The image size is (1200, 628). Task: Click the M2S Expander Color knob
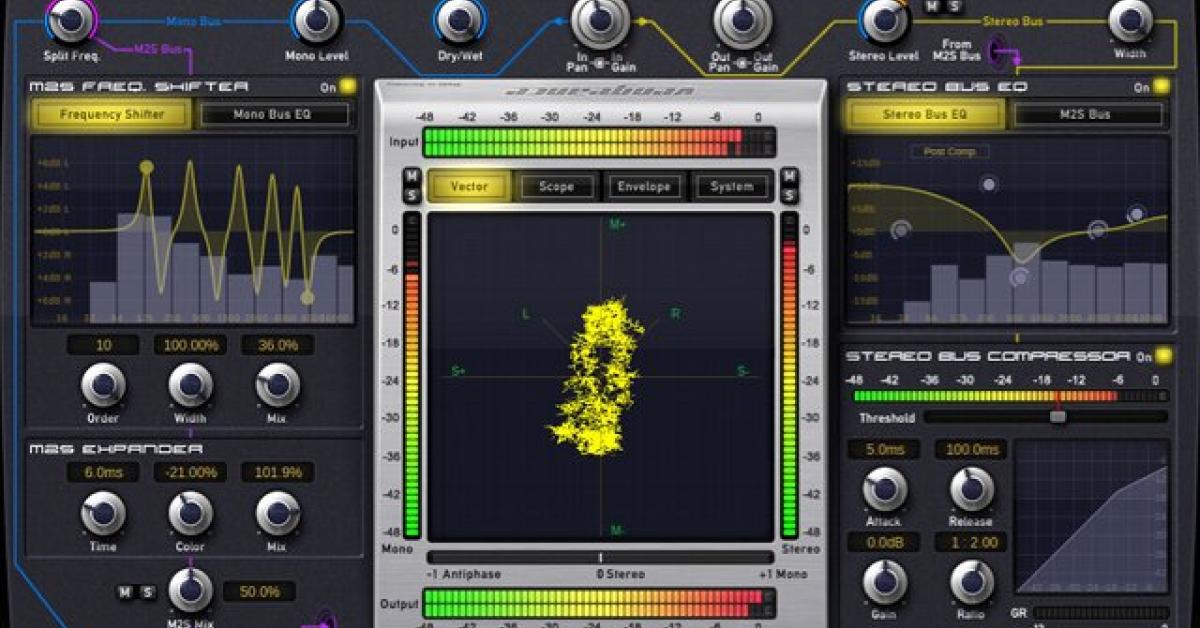(190, 513)
